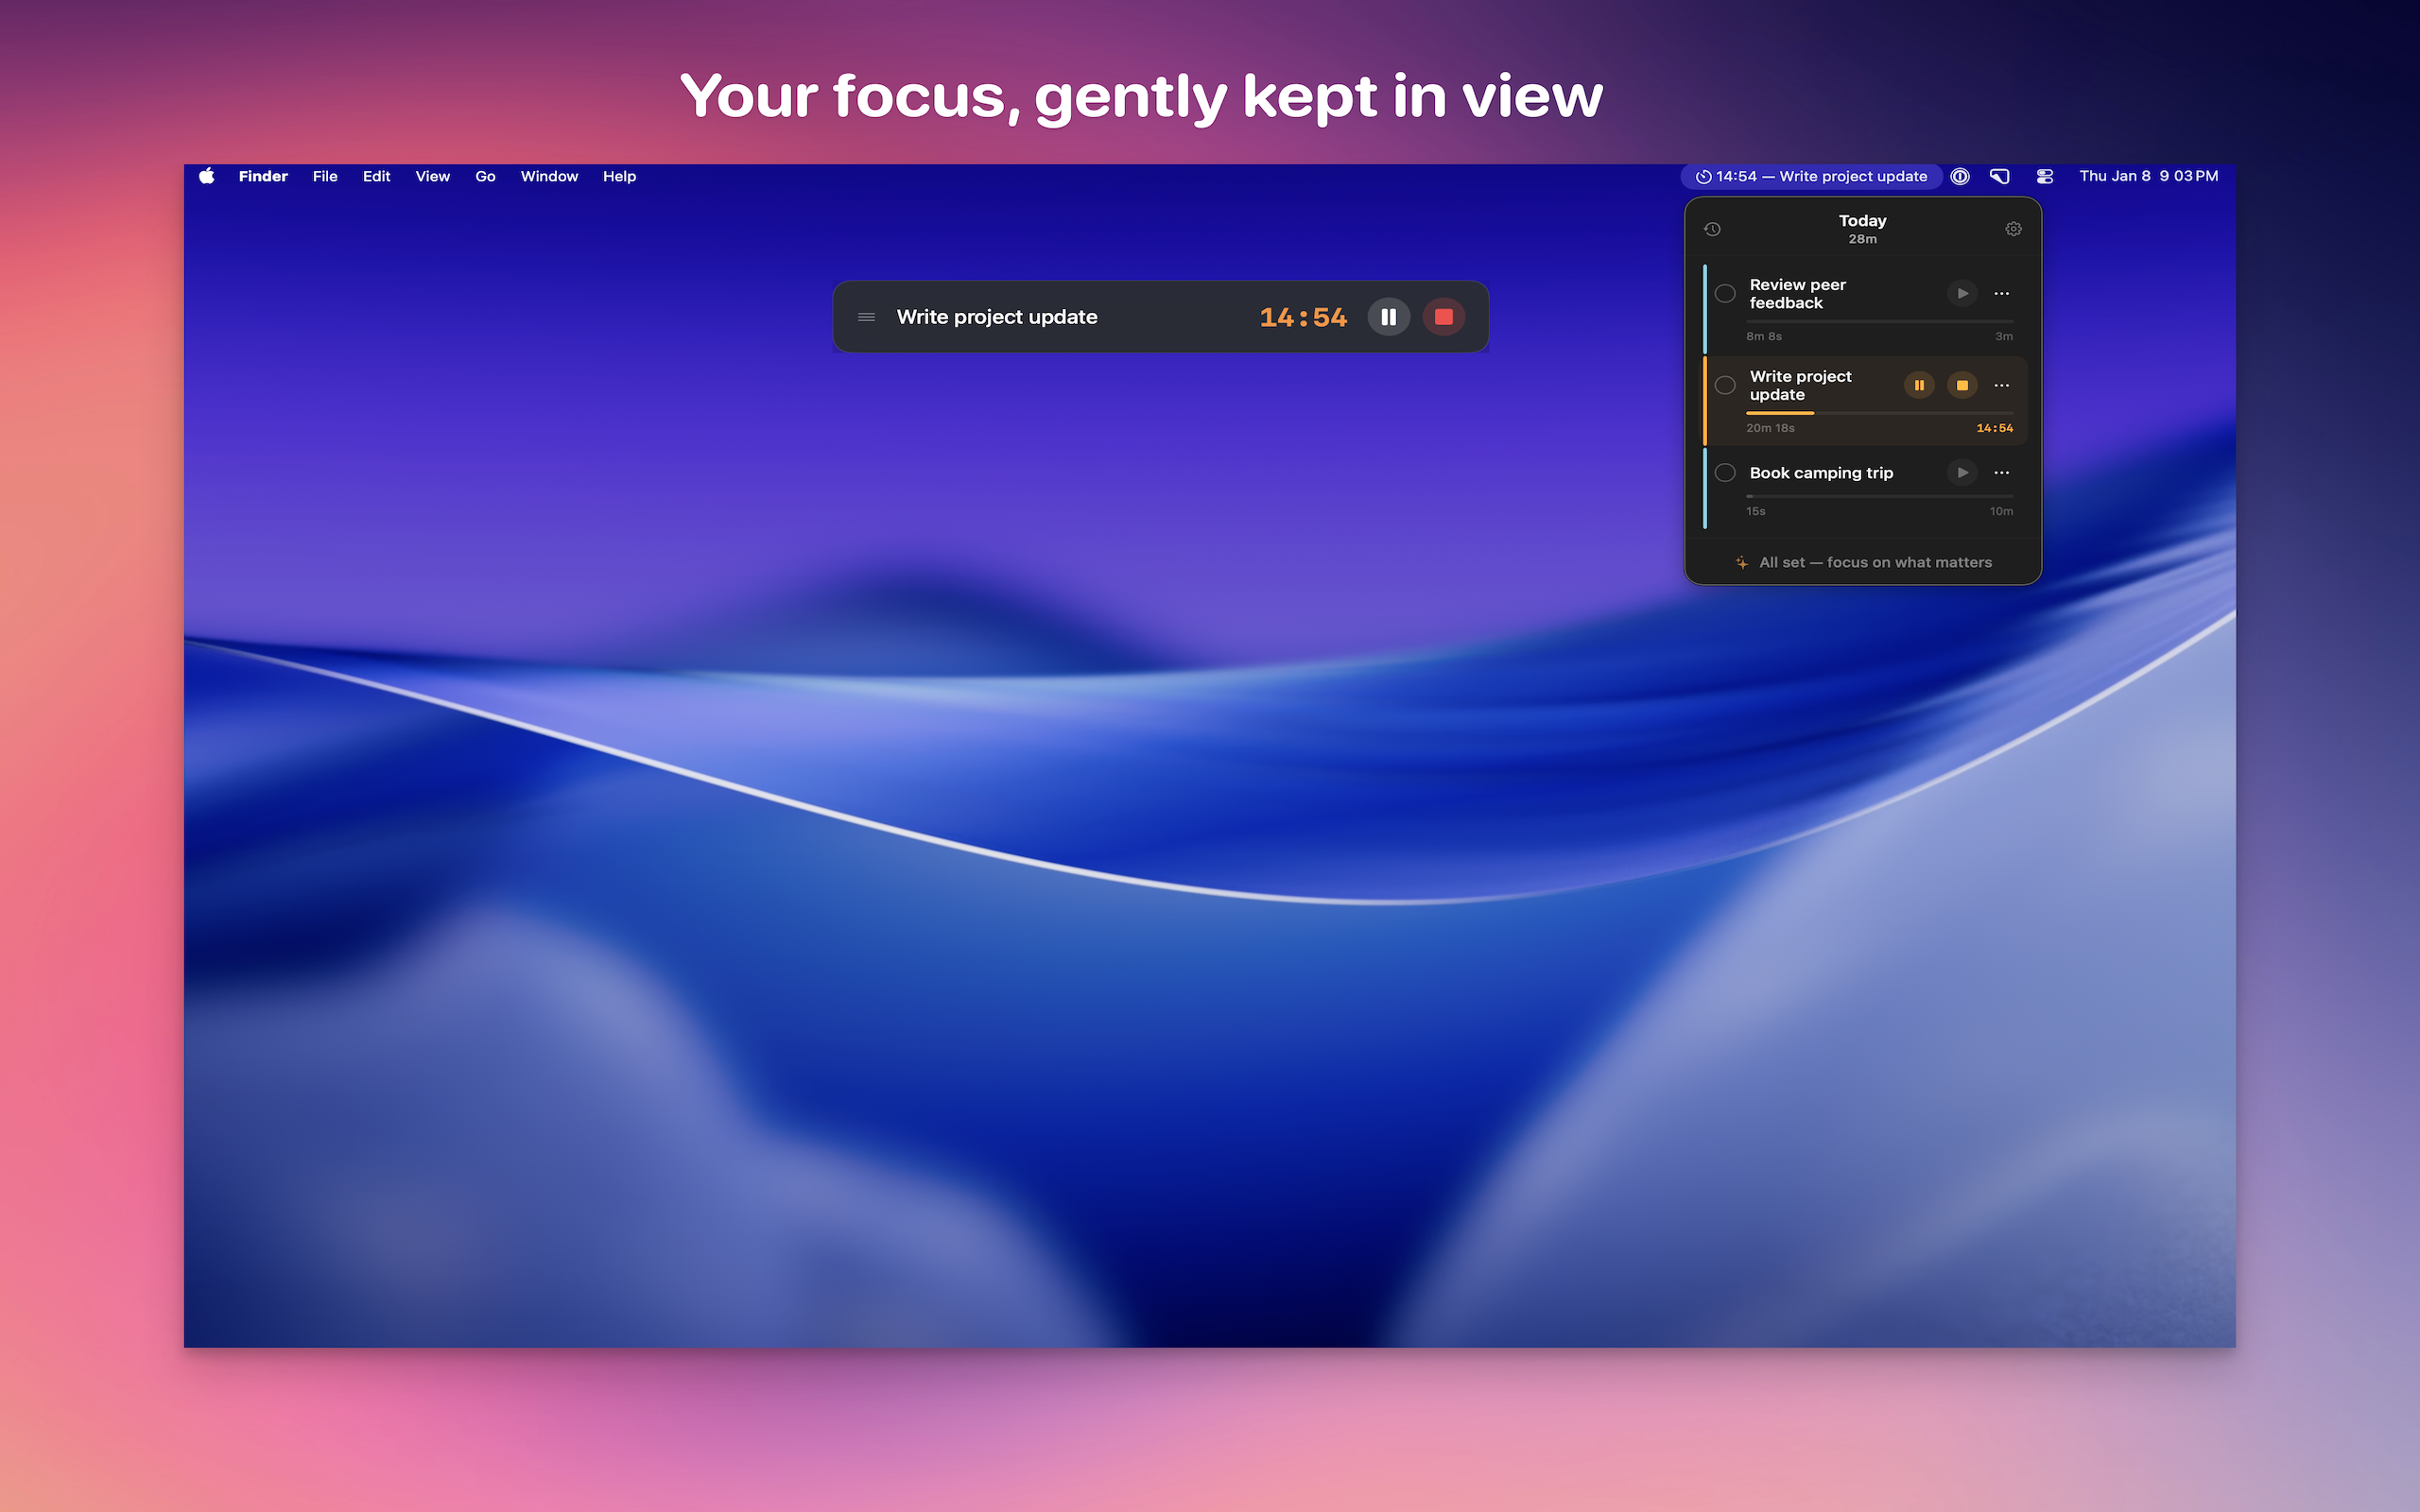
Task: Open the history view via the clock icon
Action: click(x=1713, y=229)
